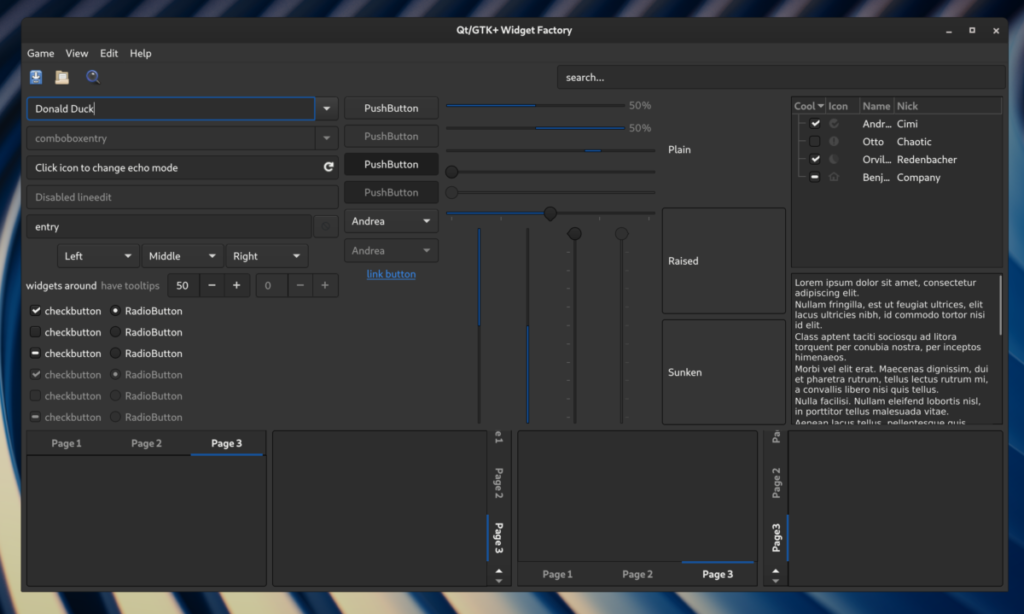The height and width of the screenshot is (614, 1024).
Task: Click the entry text field
Action: tap(169, 227)
